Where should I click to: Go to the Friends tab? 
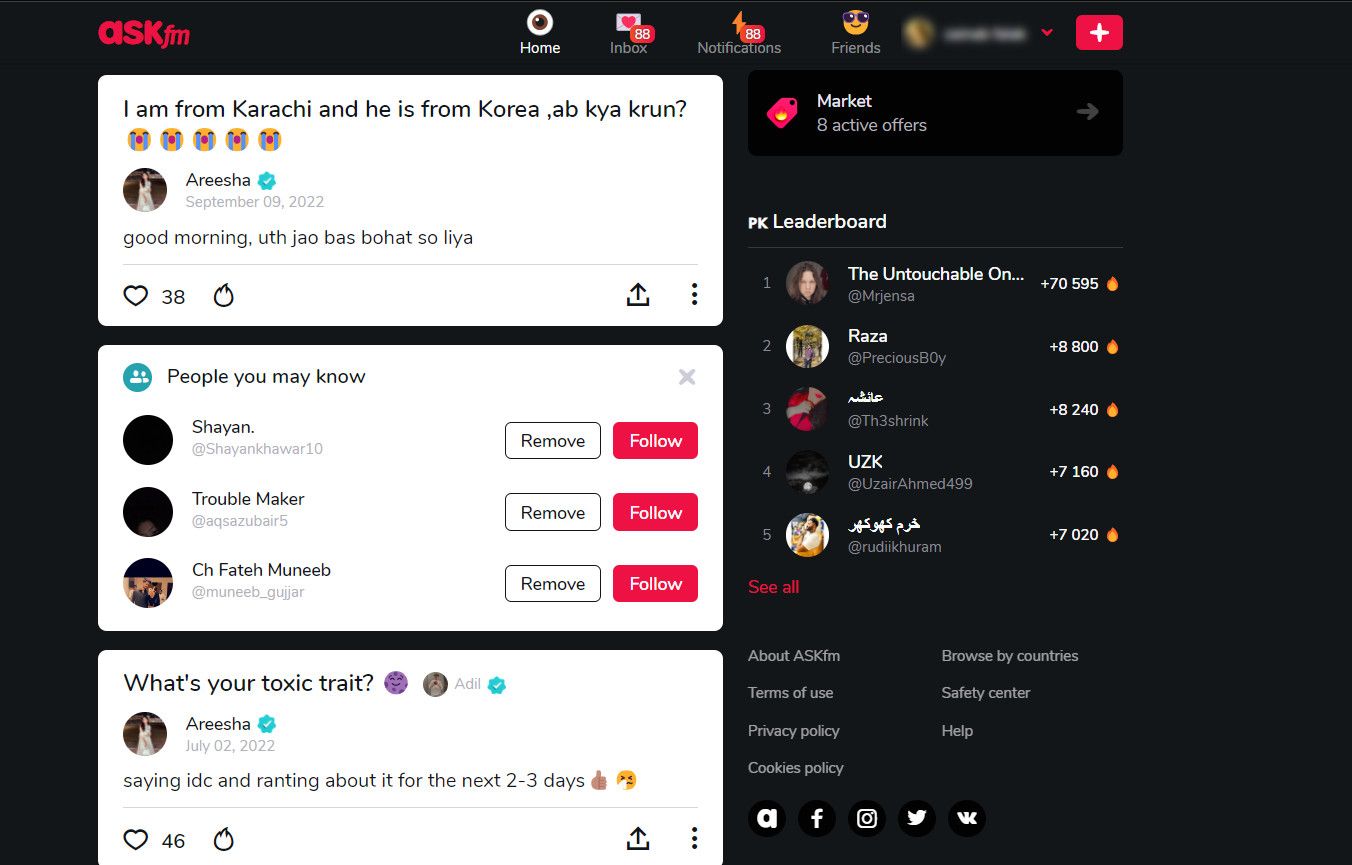856,33
